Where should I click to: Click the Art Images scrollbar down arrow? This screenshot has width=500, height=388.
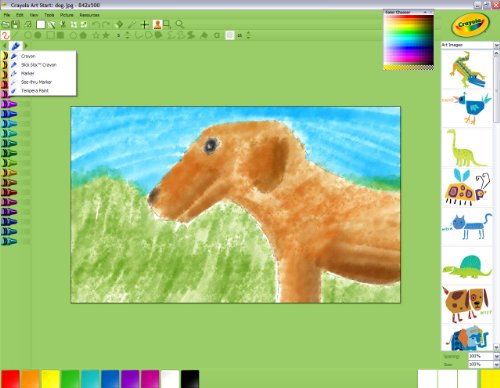click(496, 347)
